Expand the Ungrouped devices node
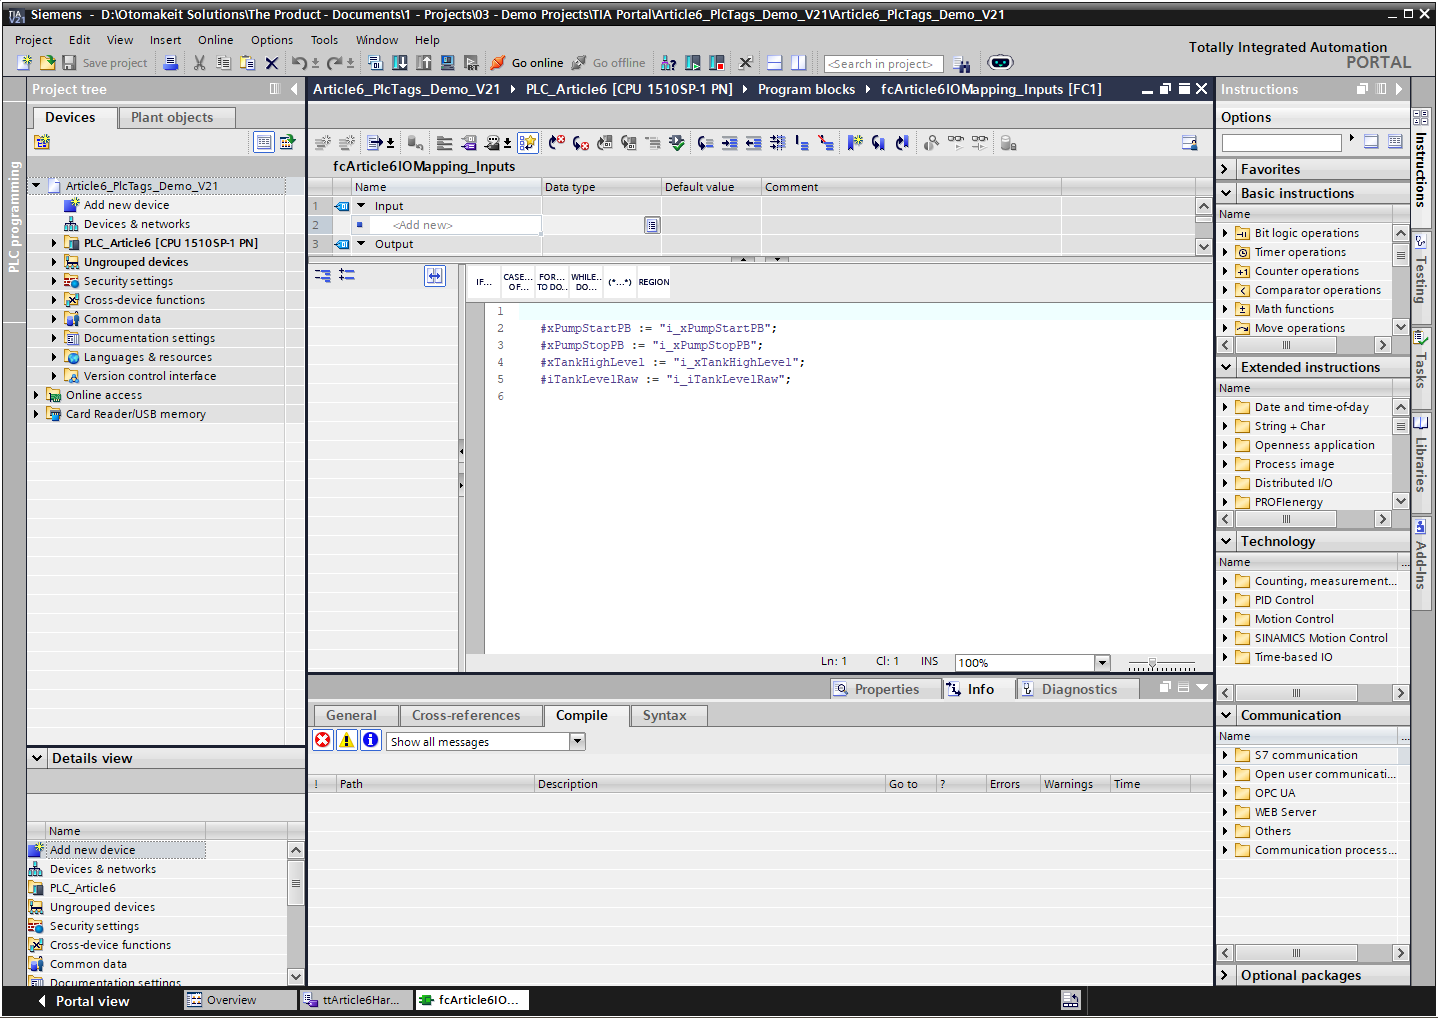This screenshot has height=1018, width=1438. point(54,262)
